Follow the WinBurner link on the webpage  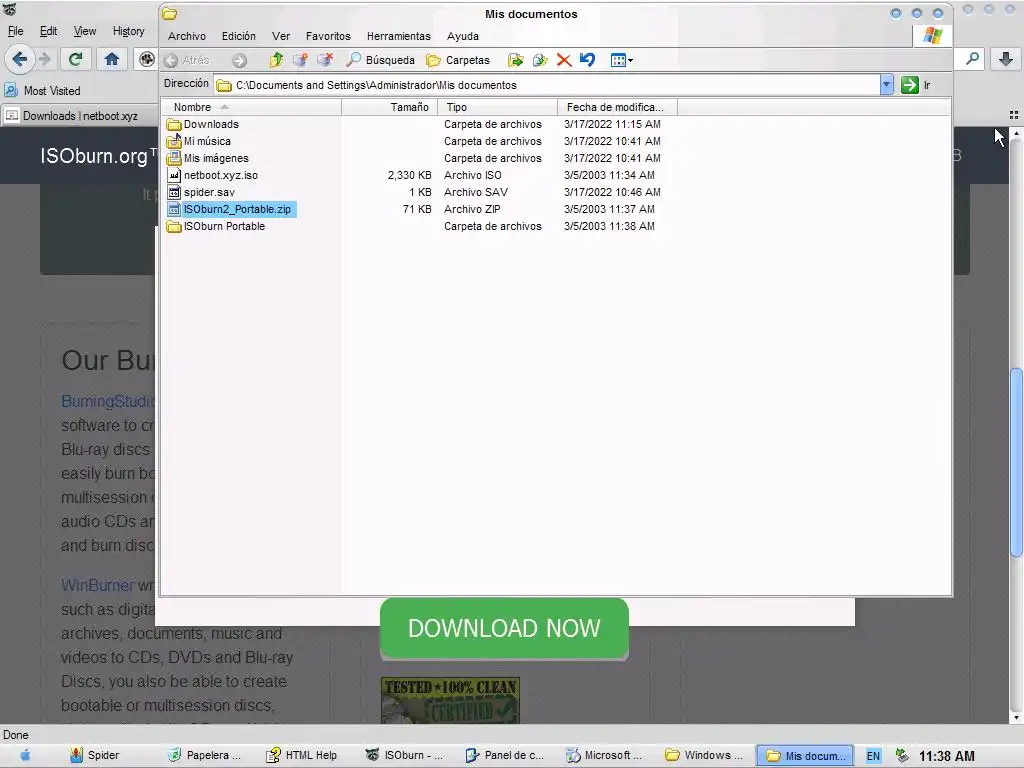click(x=97, y=585)
